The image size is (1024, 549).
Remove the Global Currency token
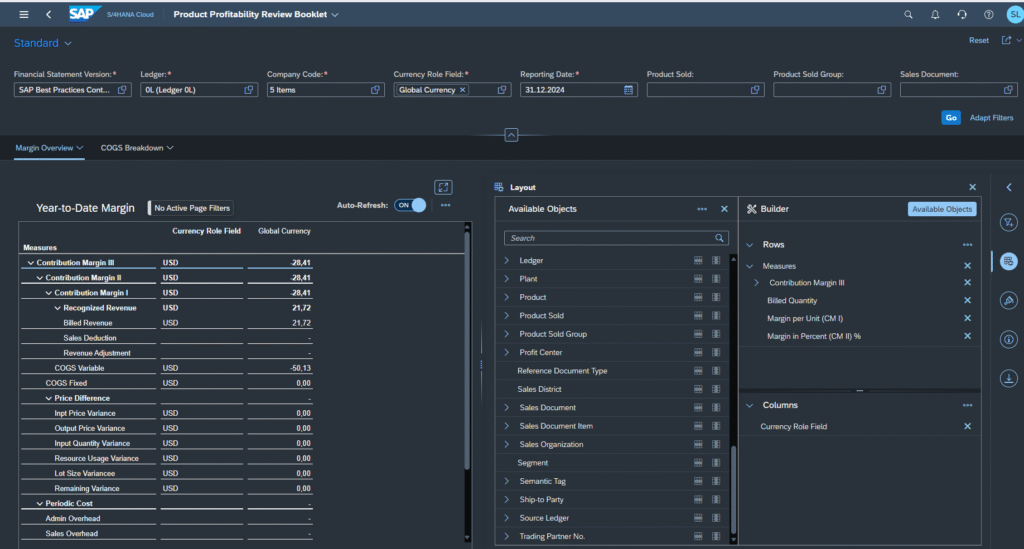[x=462, y=90]
